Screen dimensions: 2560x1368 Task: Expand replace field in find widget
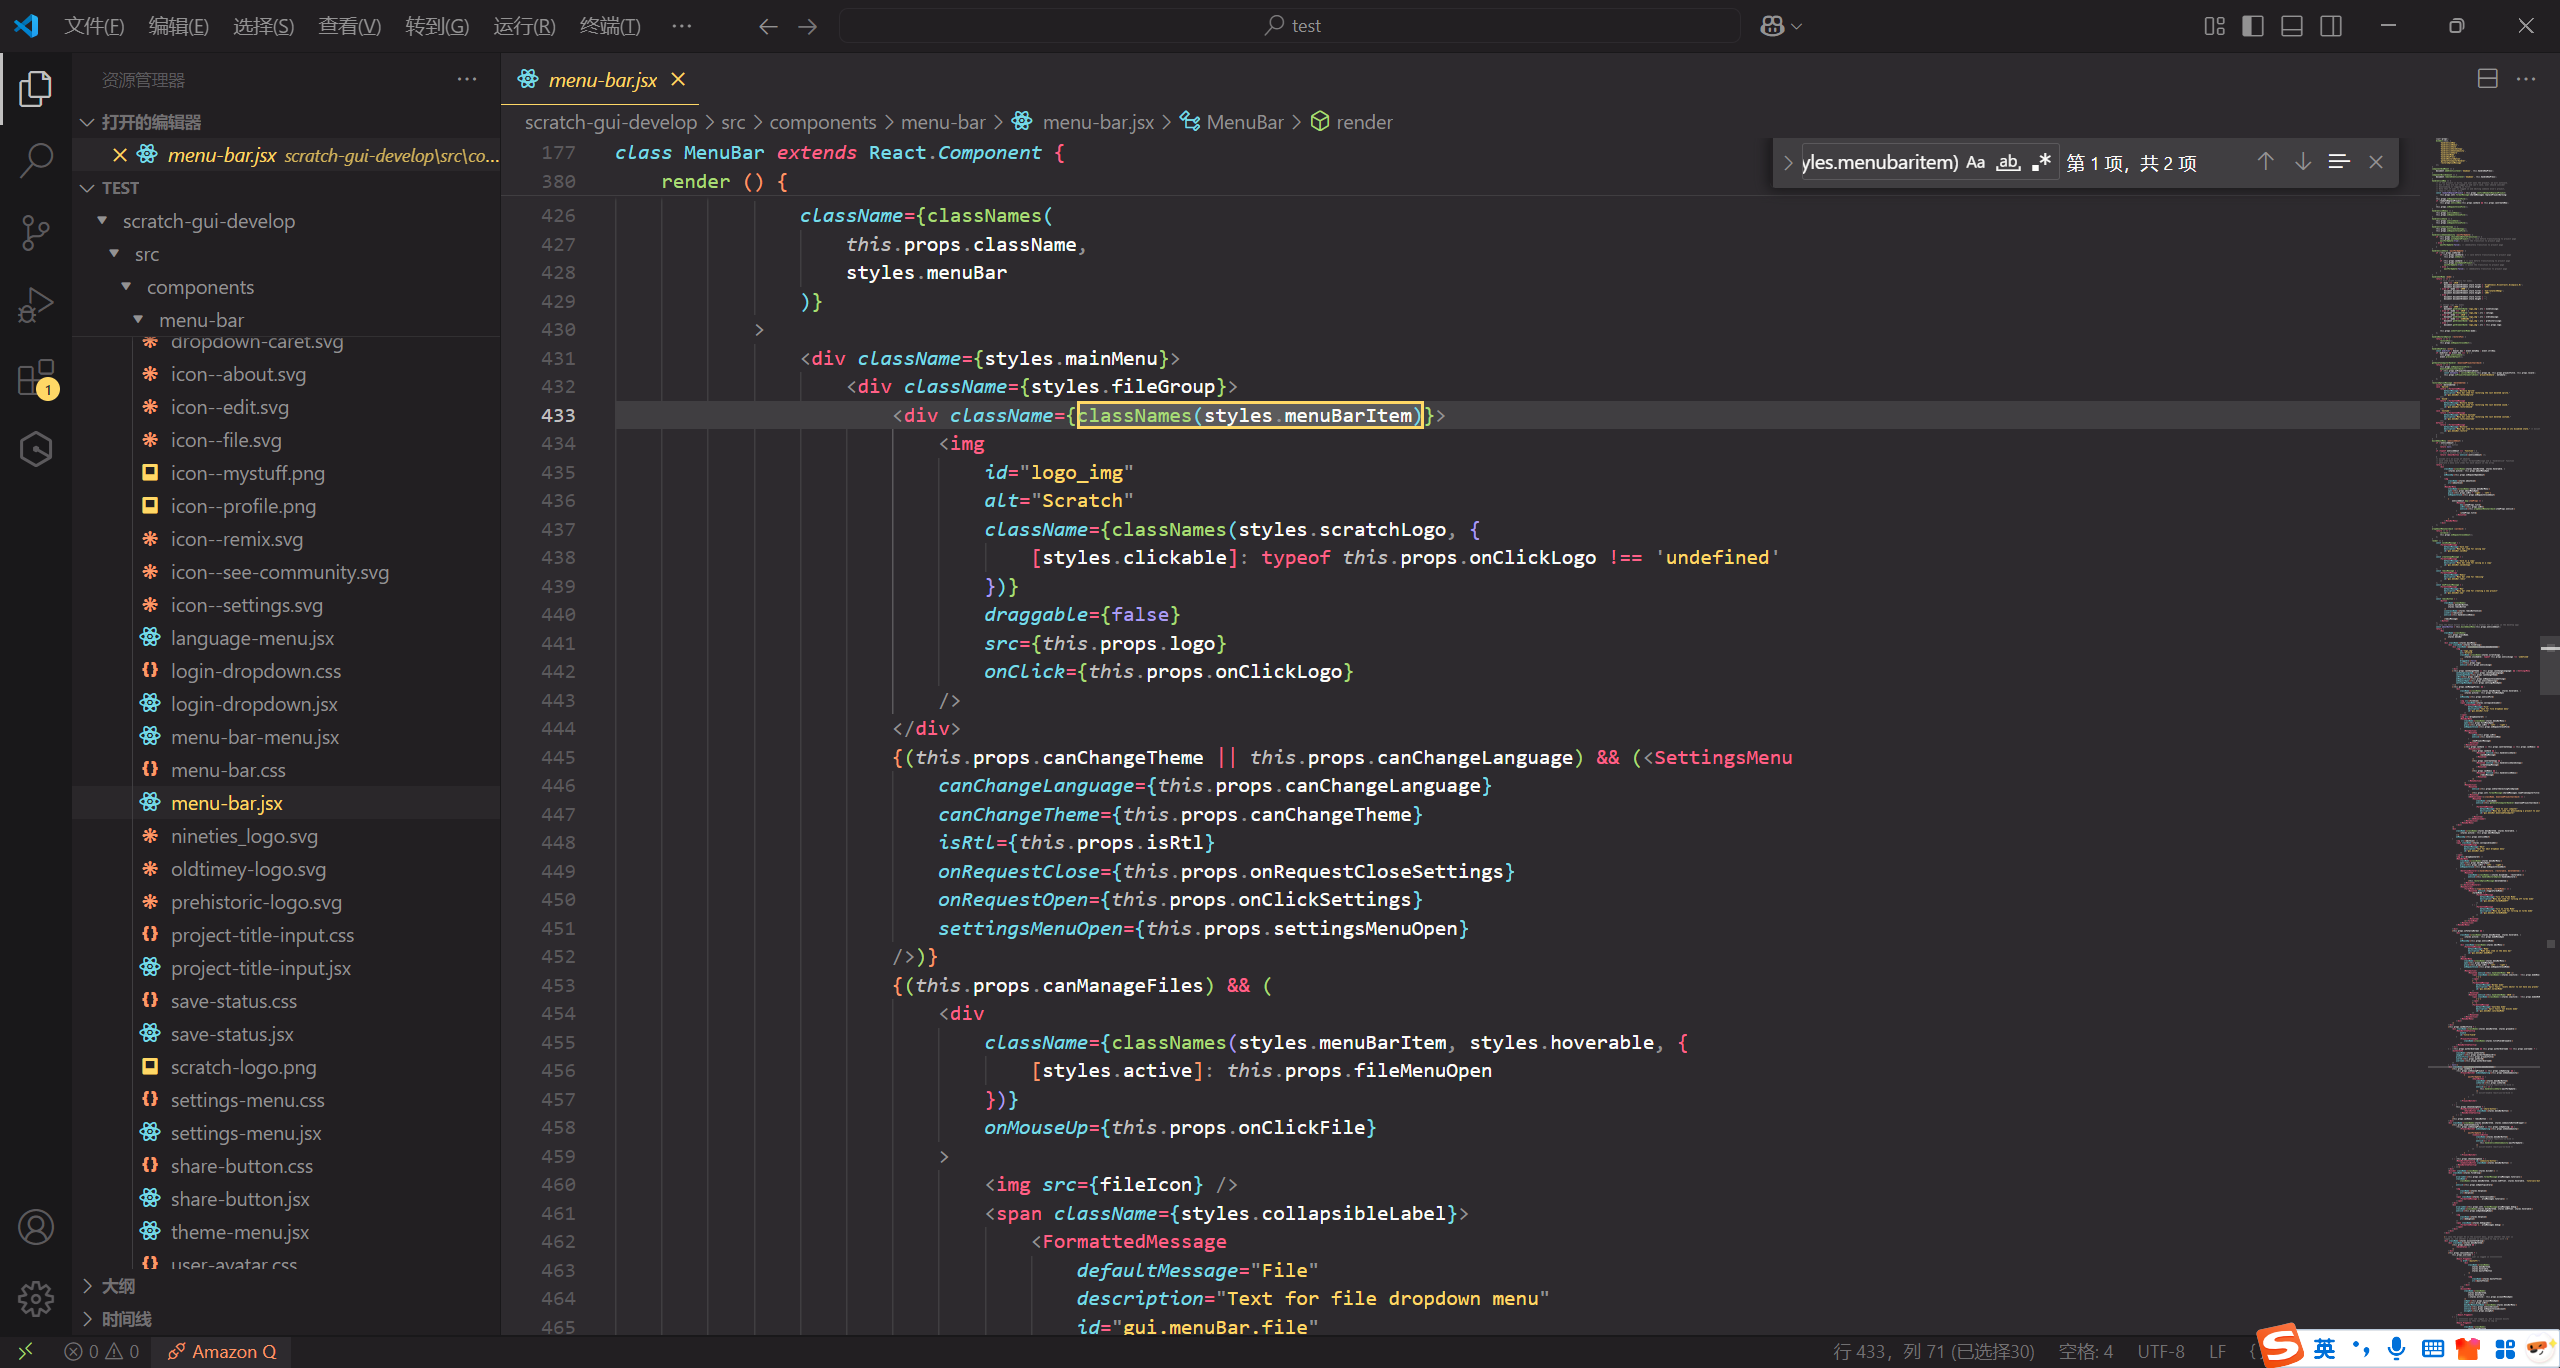[x=1788, y=162]
